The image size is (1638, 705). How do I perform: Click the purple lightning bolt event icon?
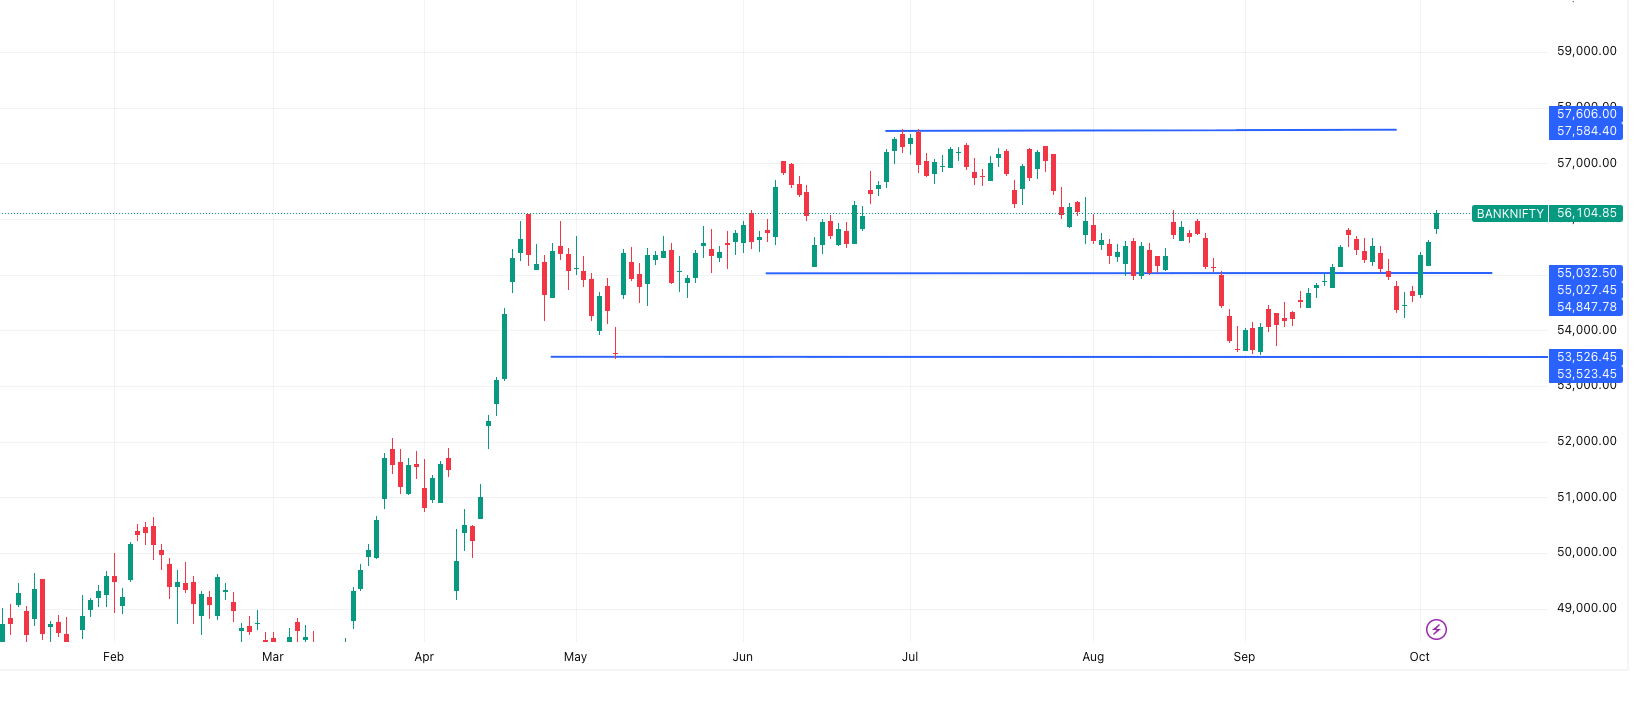click(1436, 629)
